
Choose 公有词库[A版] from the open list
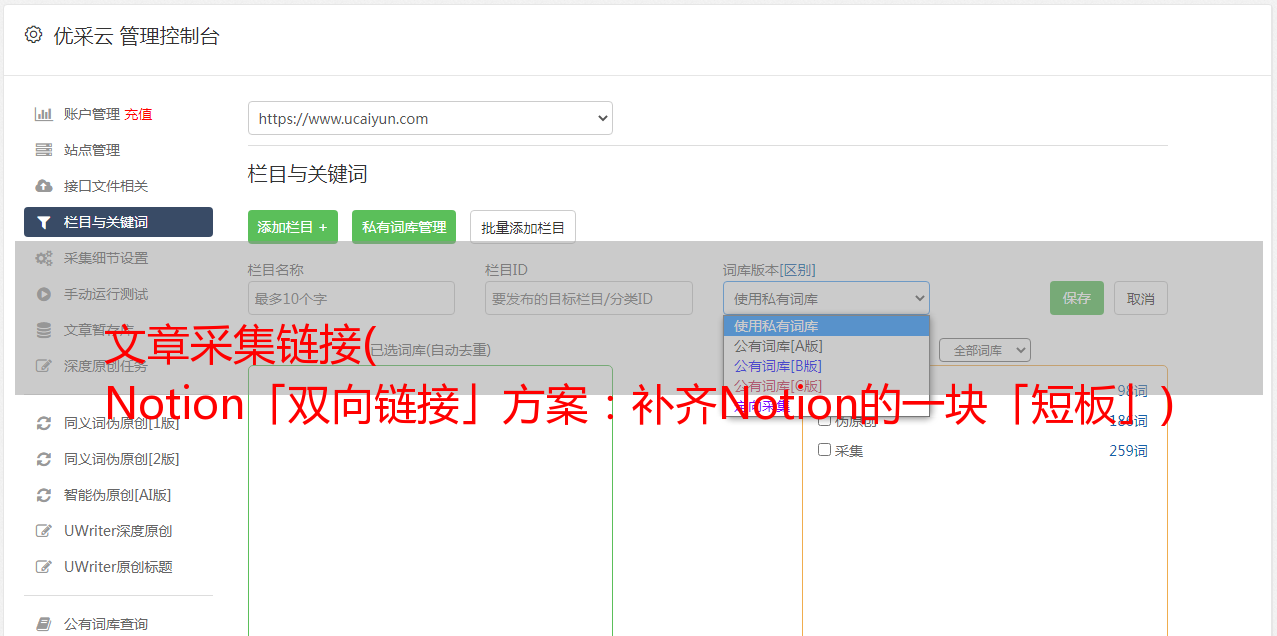coord(778,346)
